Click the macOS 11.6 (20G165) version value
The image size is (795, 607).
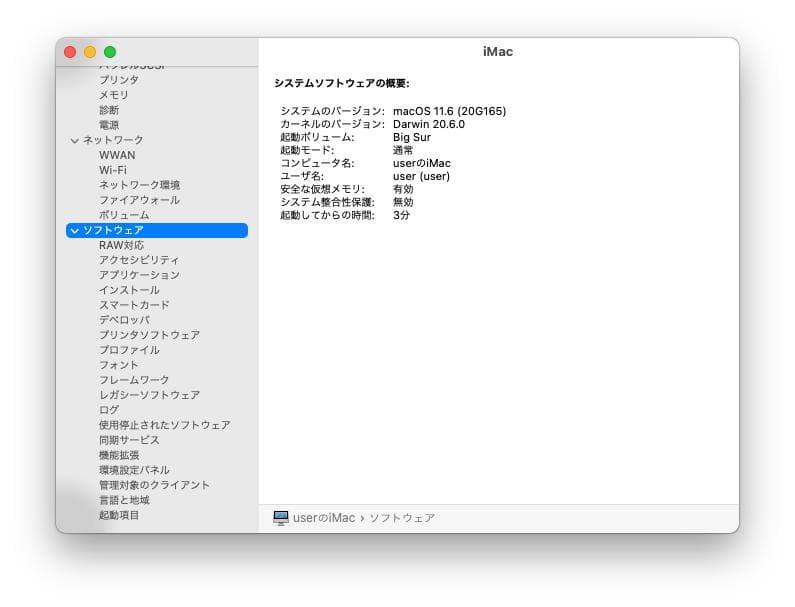(x=449, y=111)
